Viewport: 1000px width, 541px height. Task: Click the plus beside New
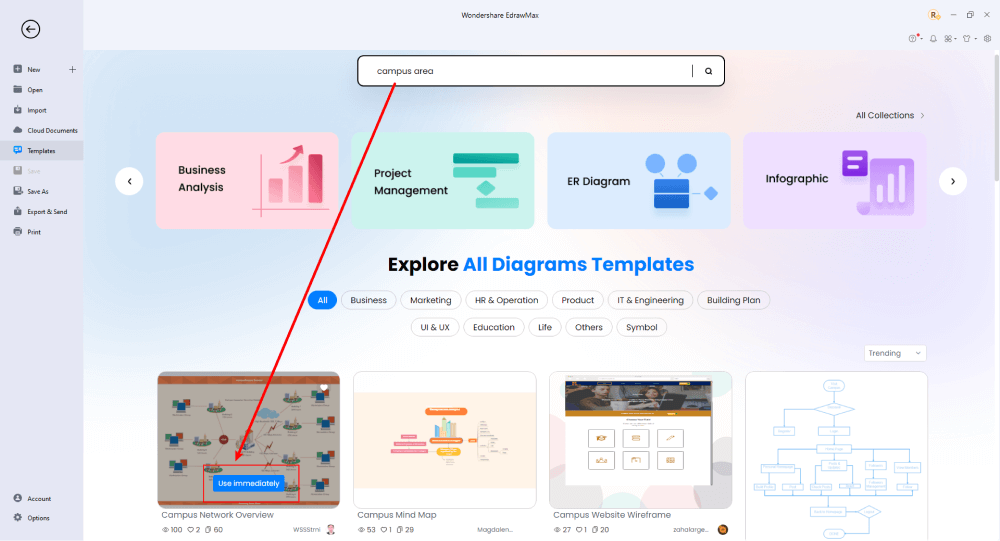(72, 69)
